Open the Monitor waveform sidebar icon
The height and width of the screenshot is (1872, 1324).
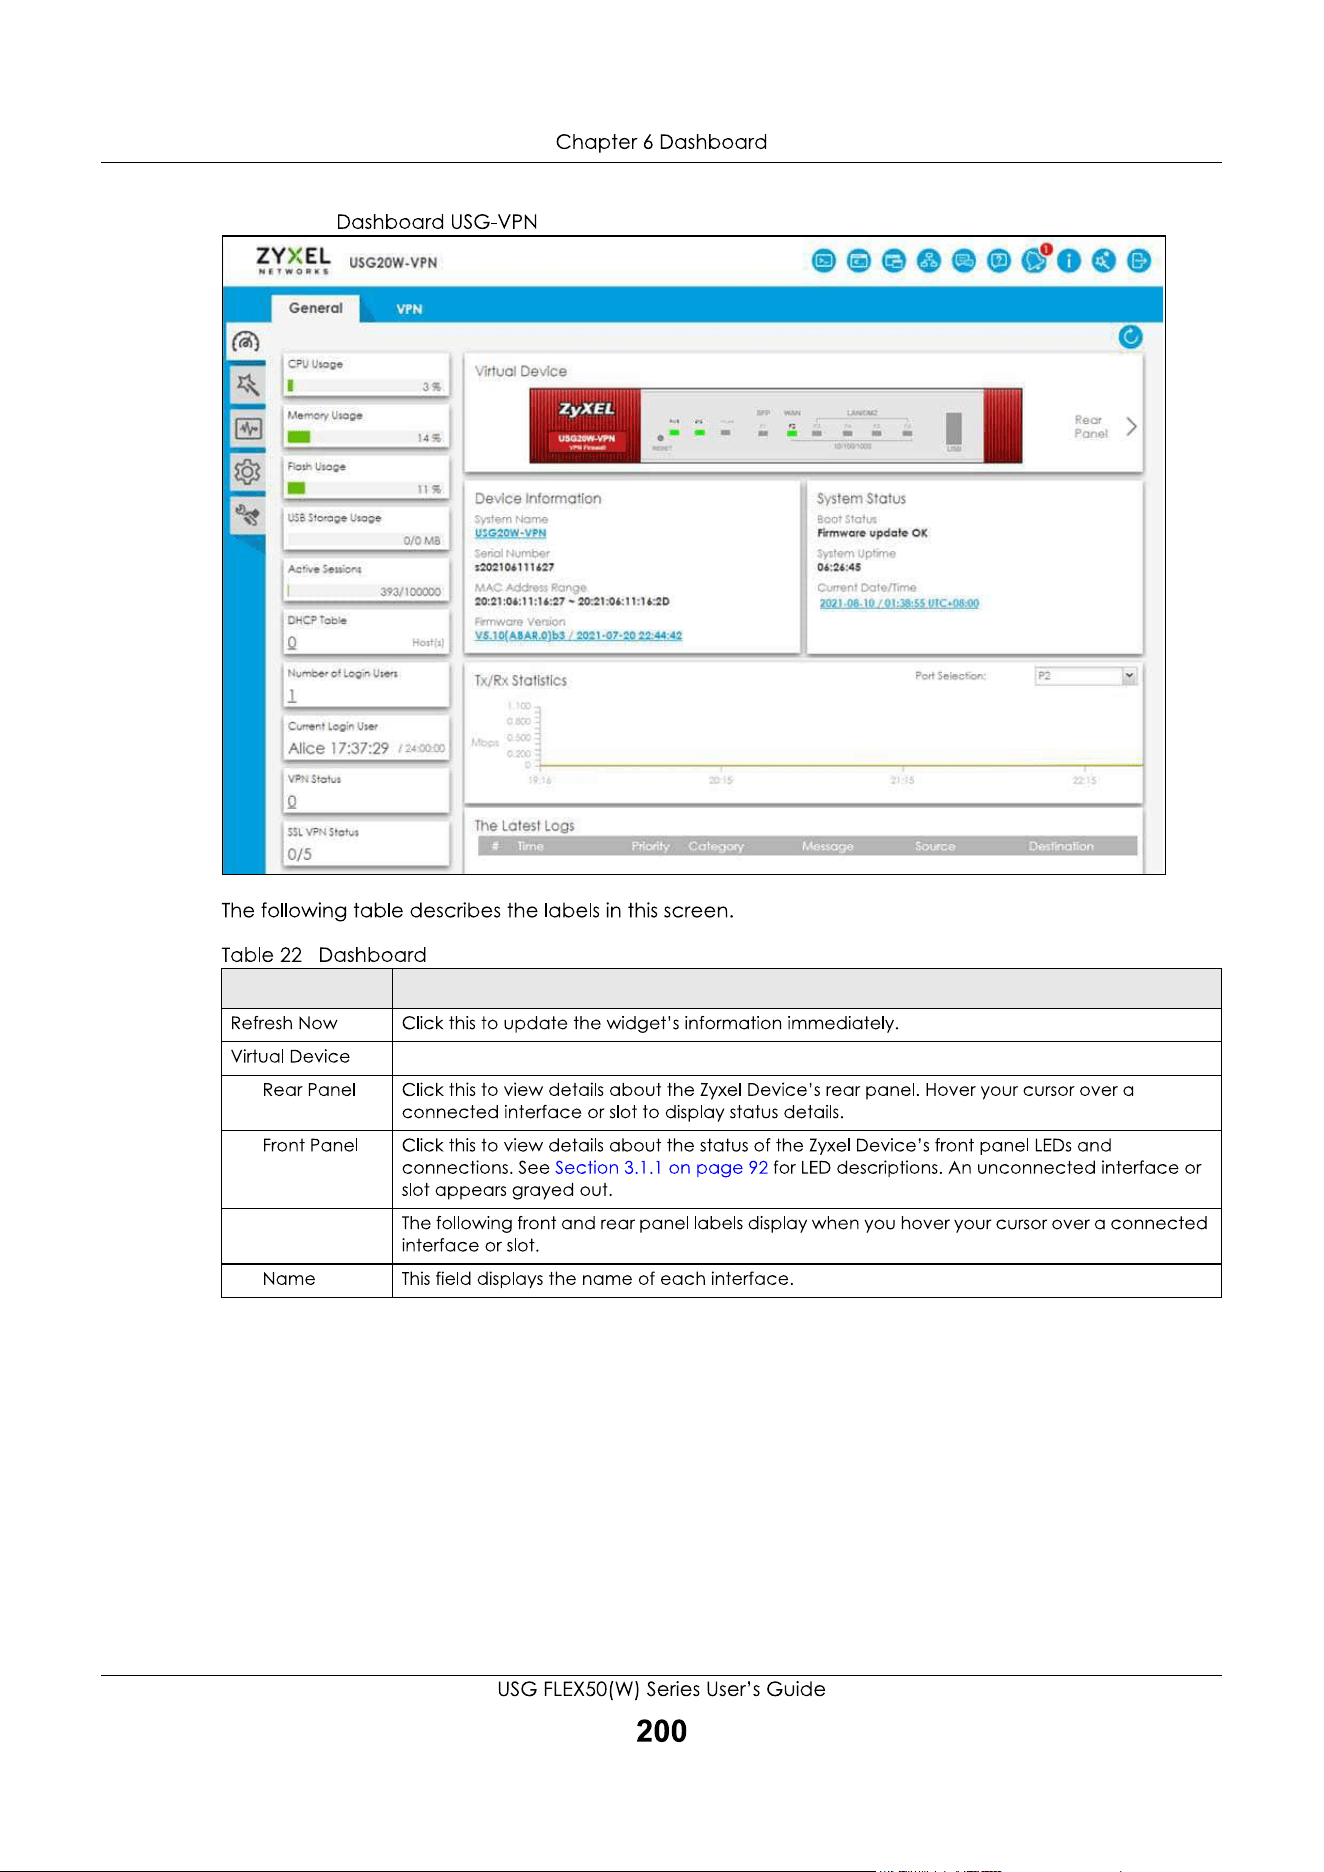(247, 429)
